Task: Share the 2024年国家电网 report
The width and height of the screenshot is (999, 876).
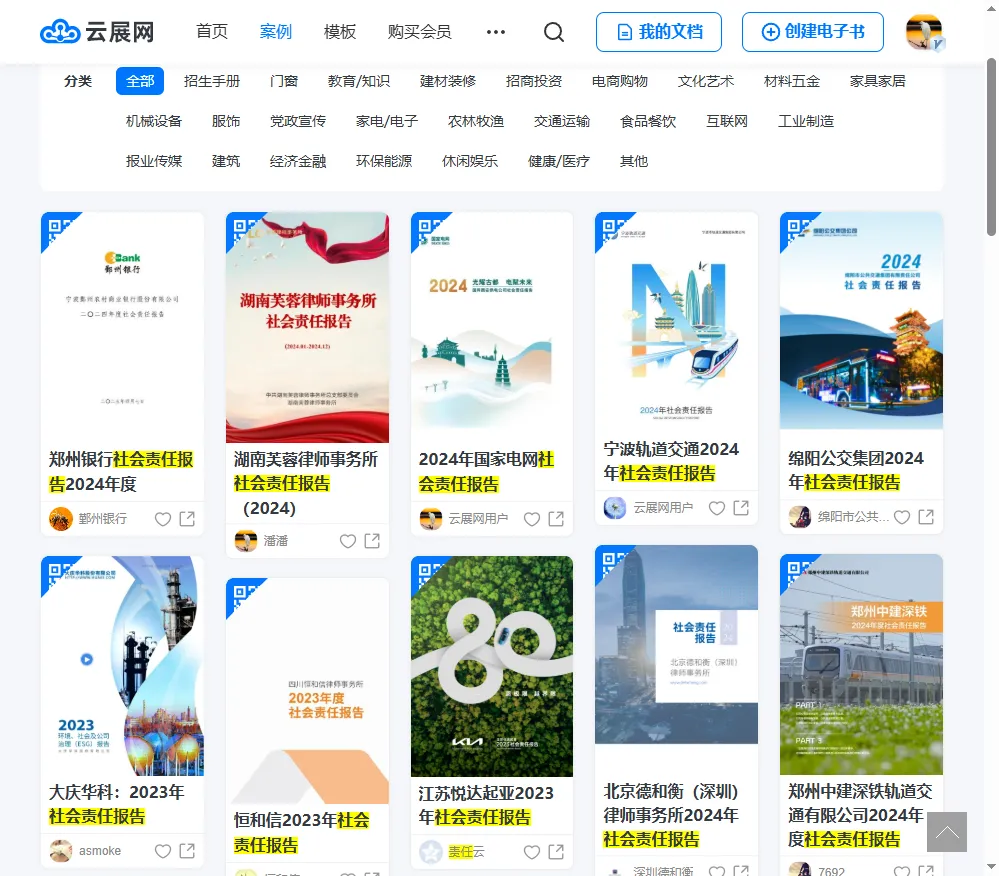Action: (x=556, y=519)
